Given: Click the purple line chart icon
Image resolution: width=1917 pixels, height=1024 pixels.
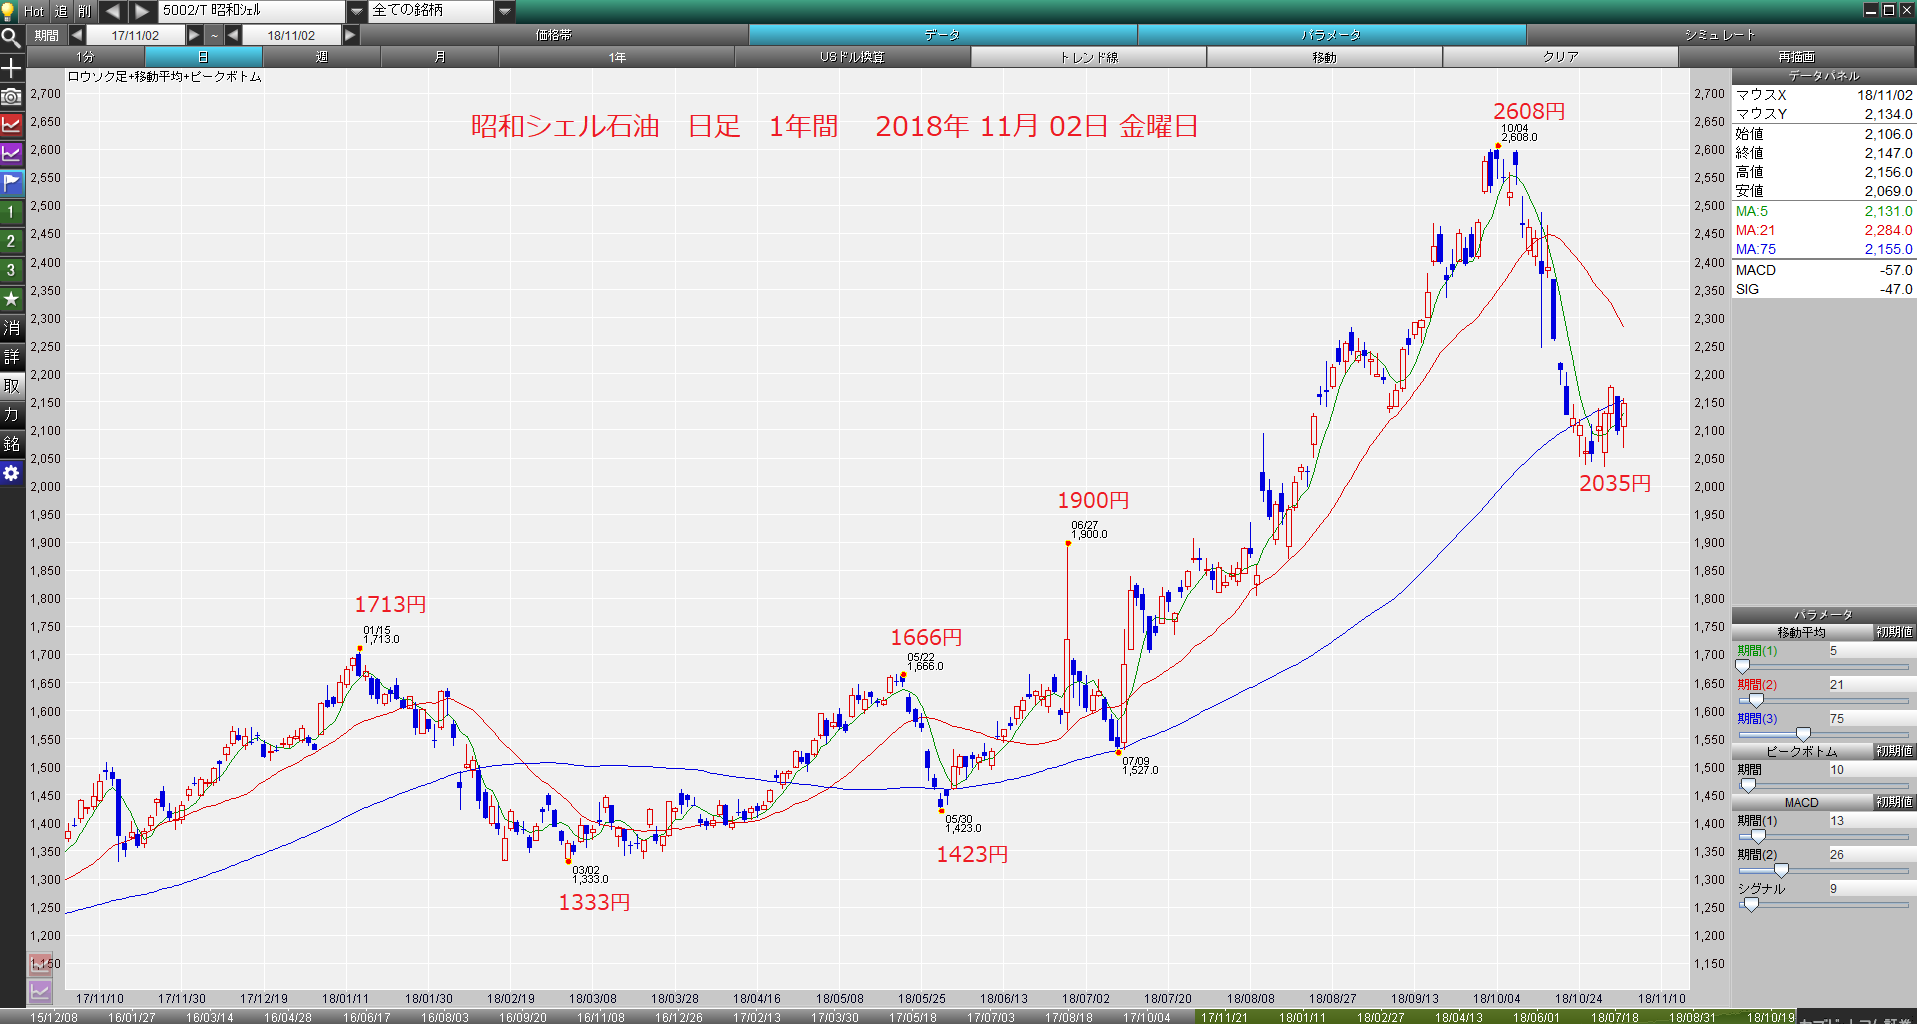Looking at the screenshot, I should click(11, 154).
